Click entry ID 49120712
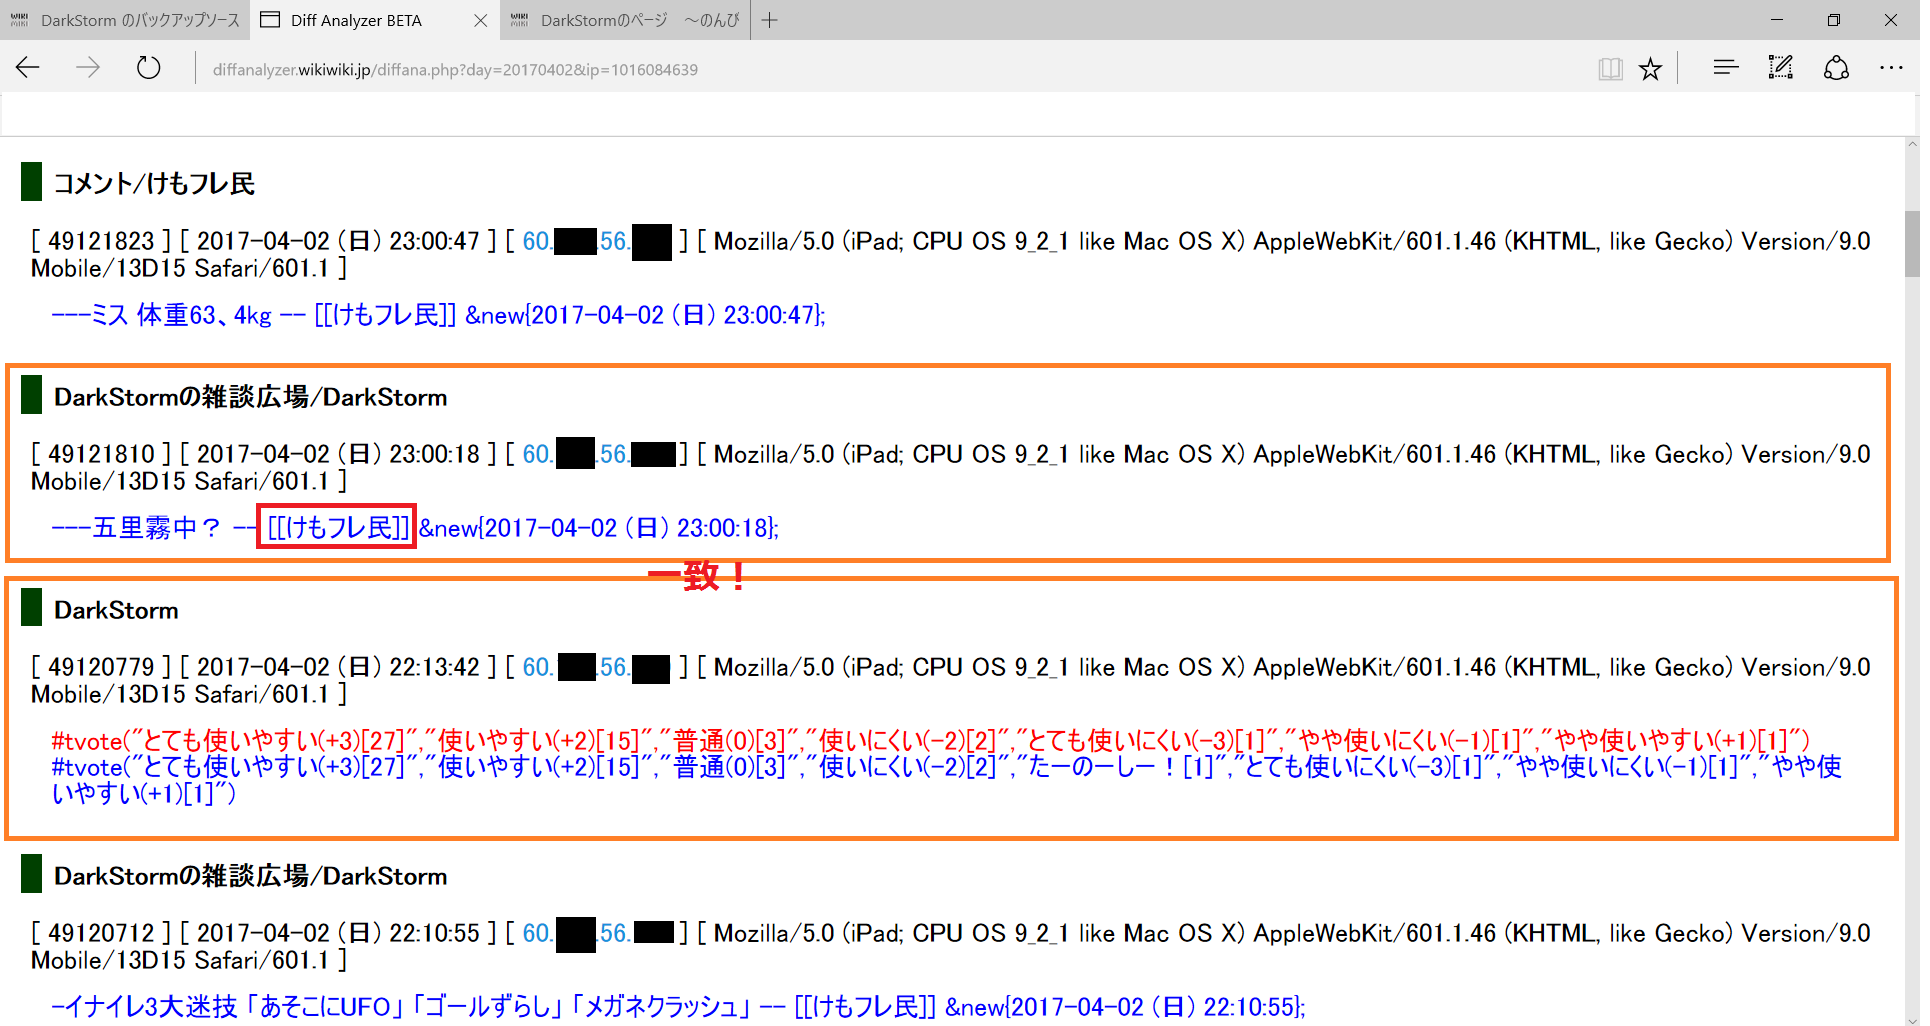This screenshot has width=1930, height=1026. click(101, 934)
